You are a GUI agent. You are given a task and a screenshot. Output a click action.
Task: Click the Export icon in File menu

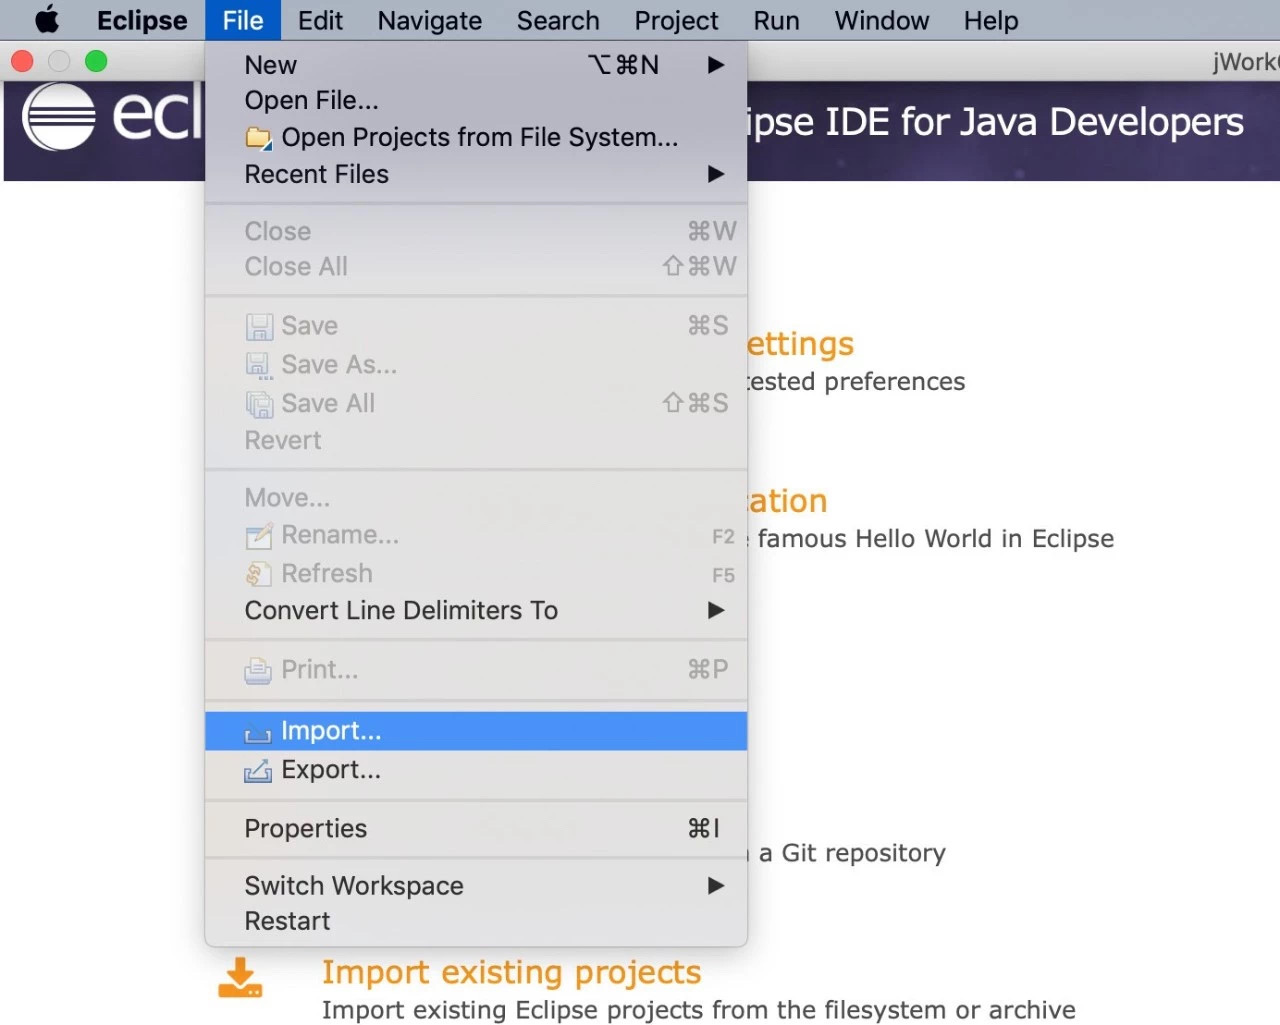point(258,771)
